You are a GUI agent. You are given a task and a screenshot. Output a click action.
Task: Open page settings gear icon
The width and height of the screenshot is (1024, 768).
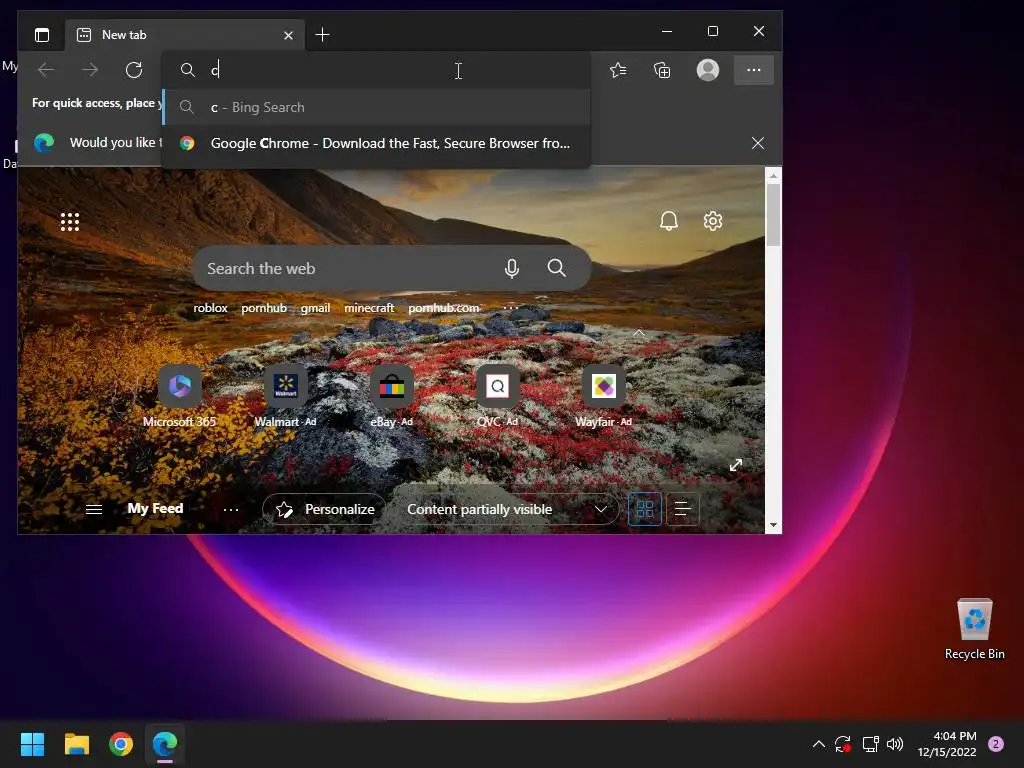click(712, 221)
